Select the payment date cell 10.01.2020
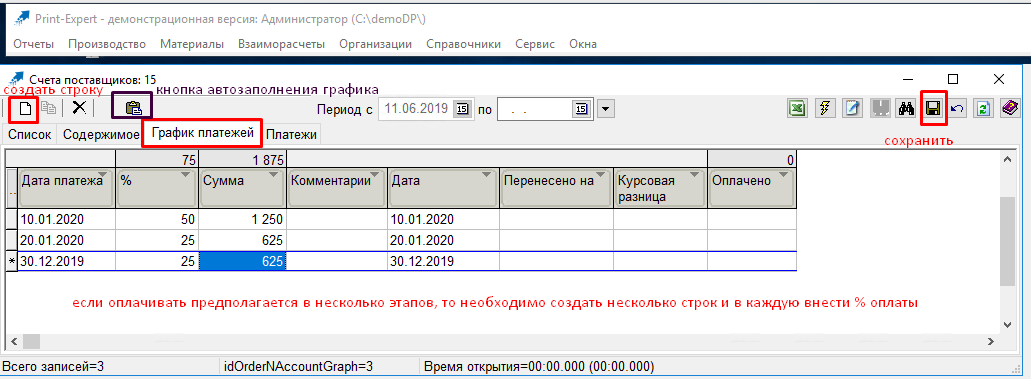The height and width of the screenshot is (379, 1031). pos(66,220)
